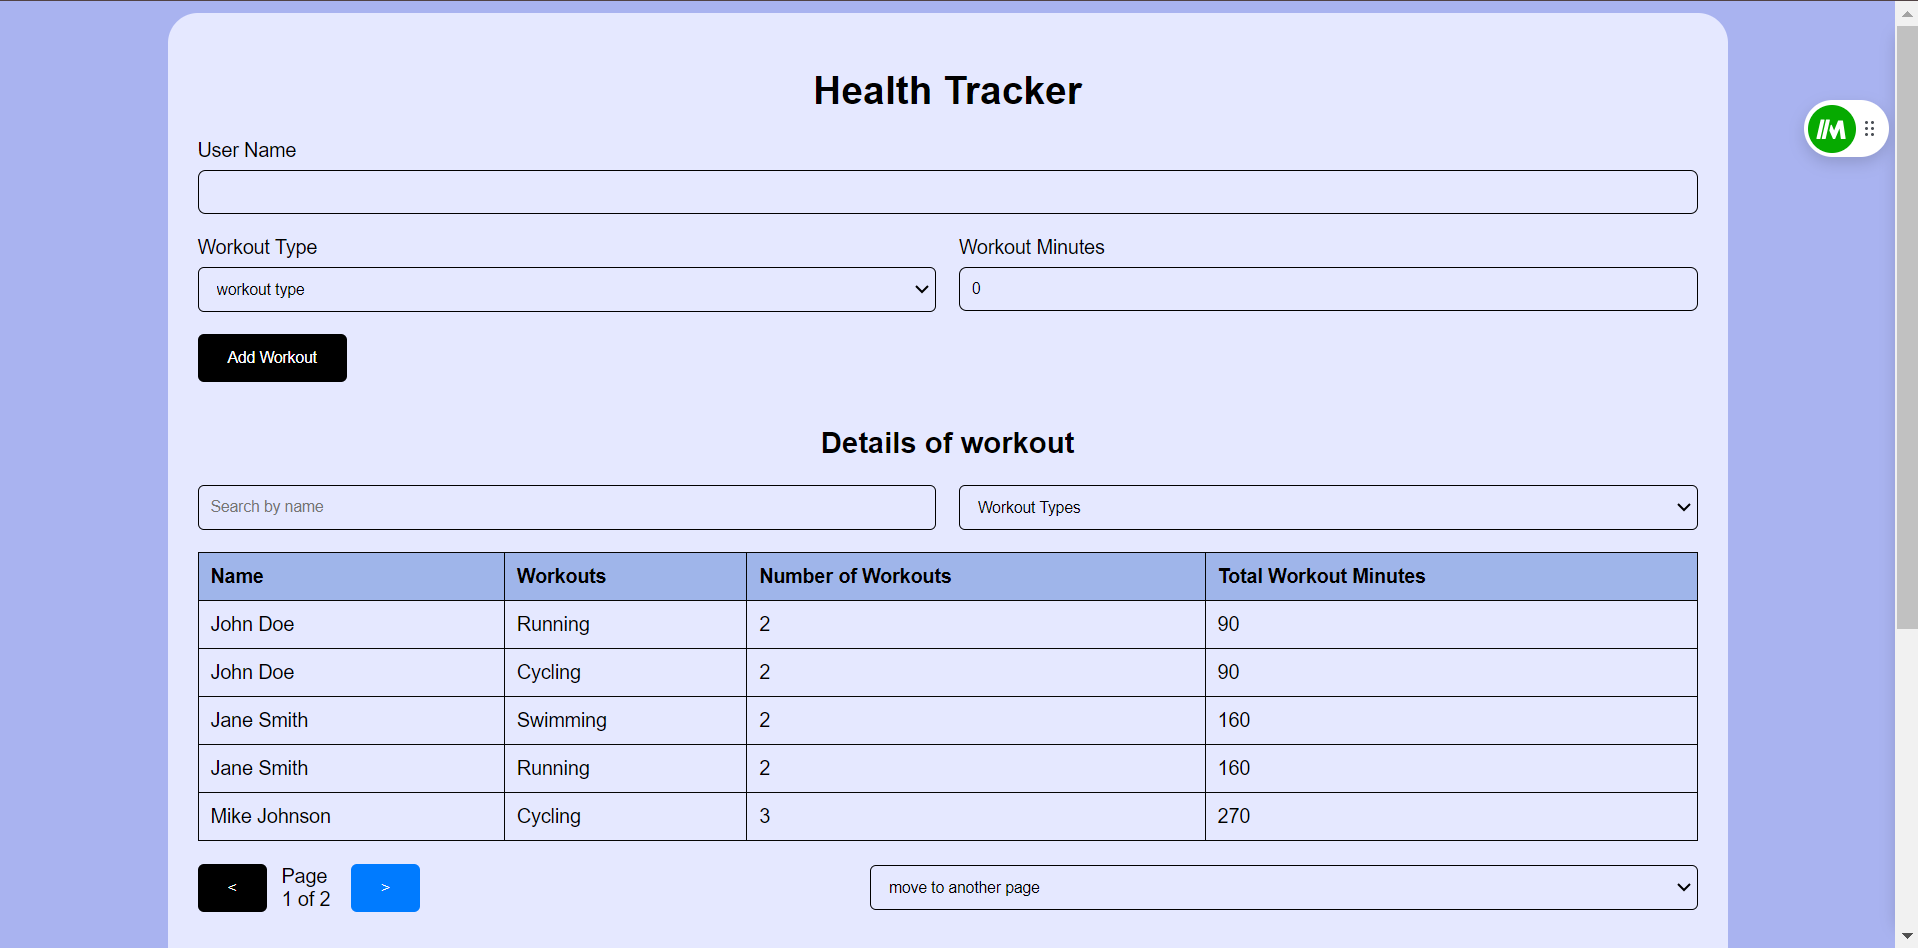
Task: Select the Mike Johnson table row
Action: (x=948, y=817)
